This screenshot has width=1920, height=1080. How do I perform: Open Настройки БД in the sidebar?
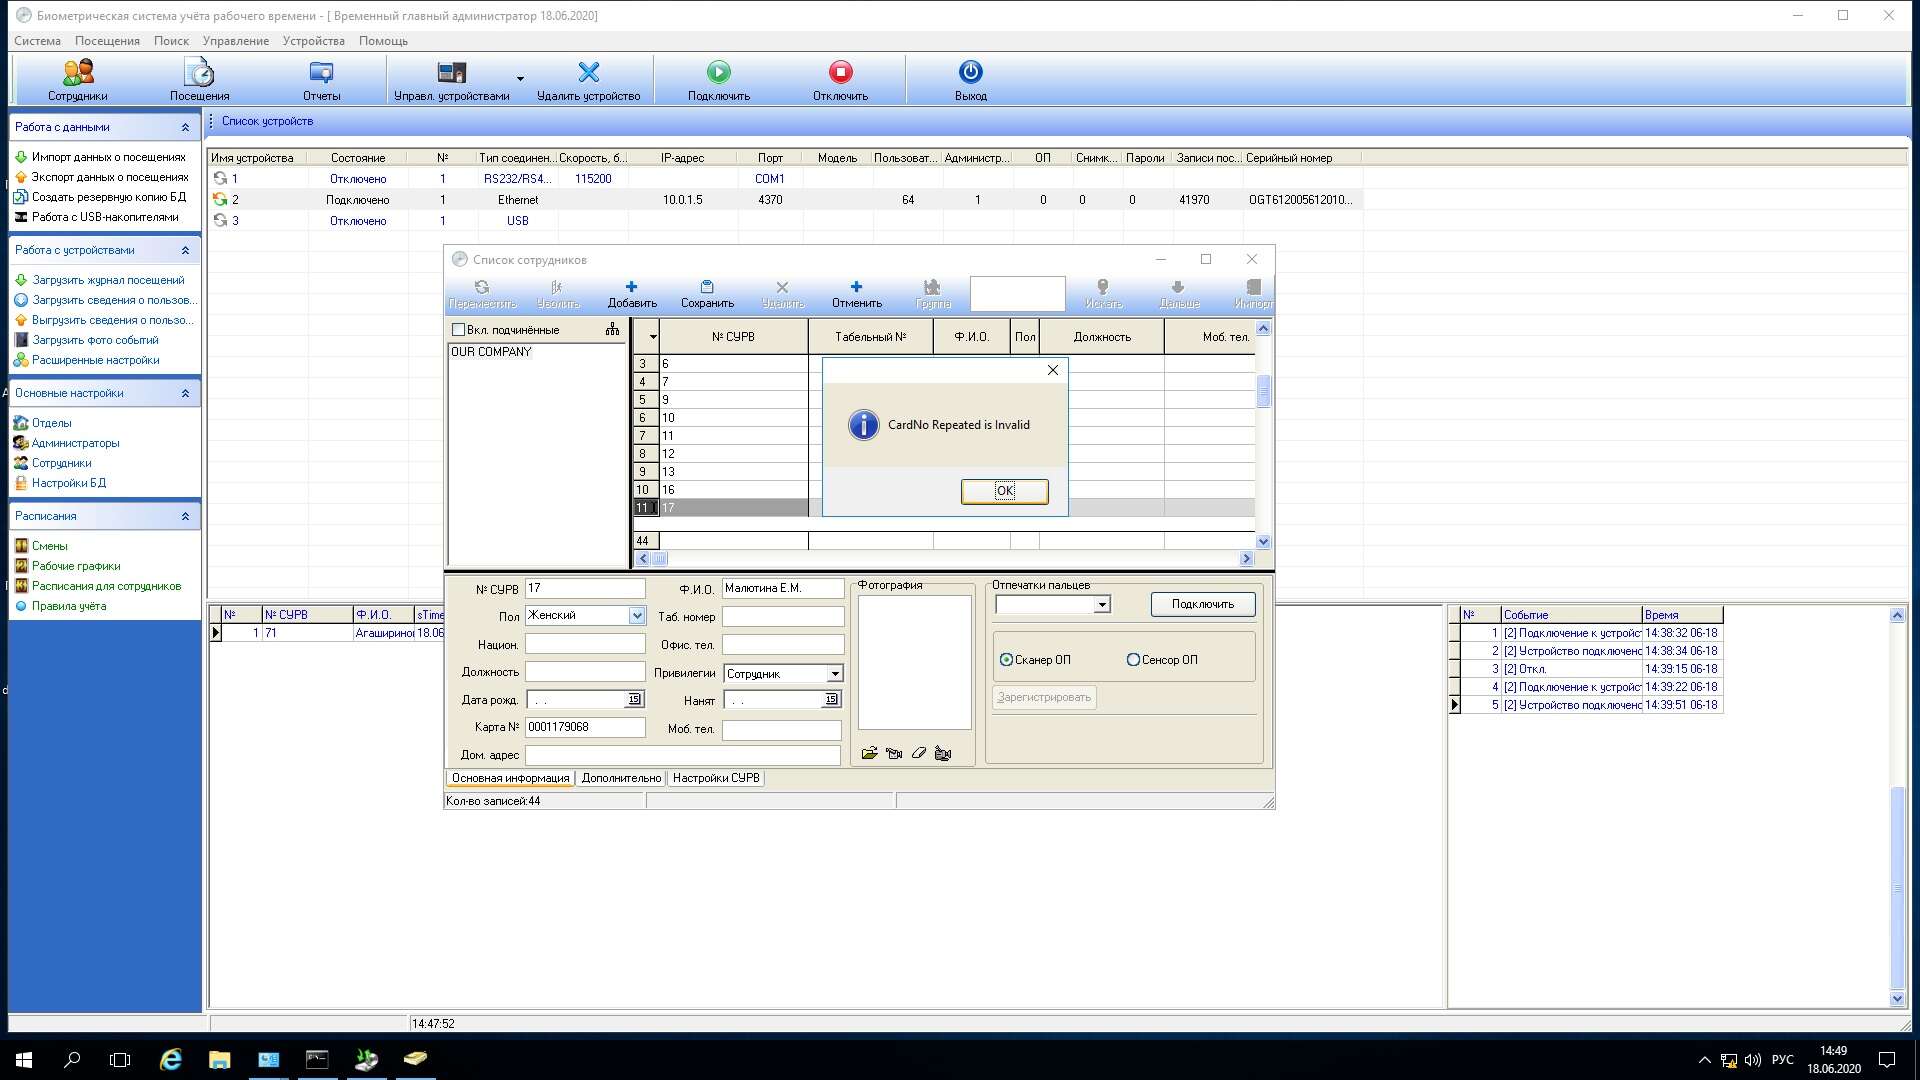pos(68,483)
